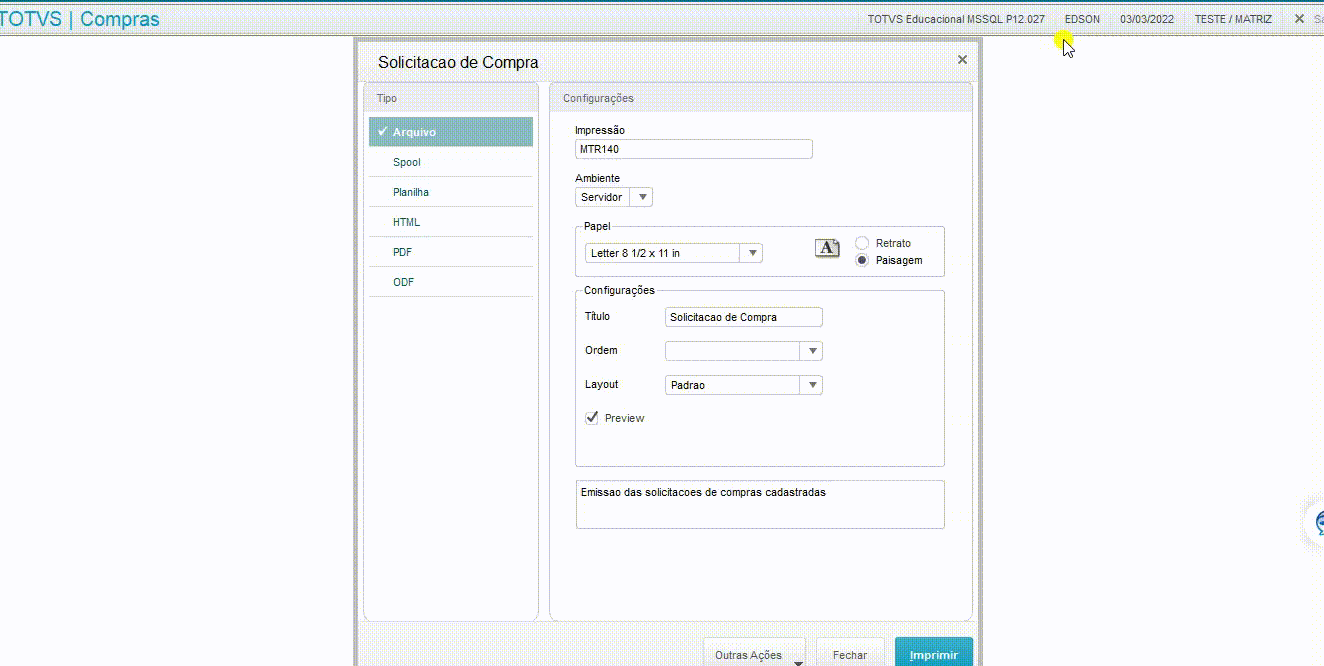The image size is (1324, 666).
Task: Select the Arquivo output type
Action: coord(450,132)
